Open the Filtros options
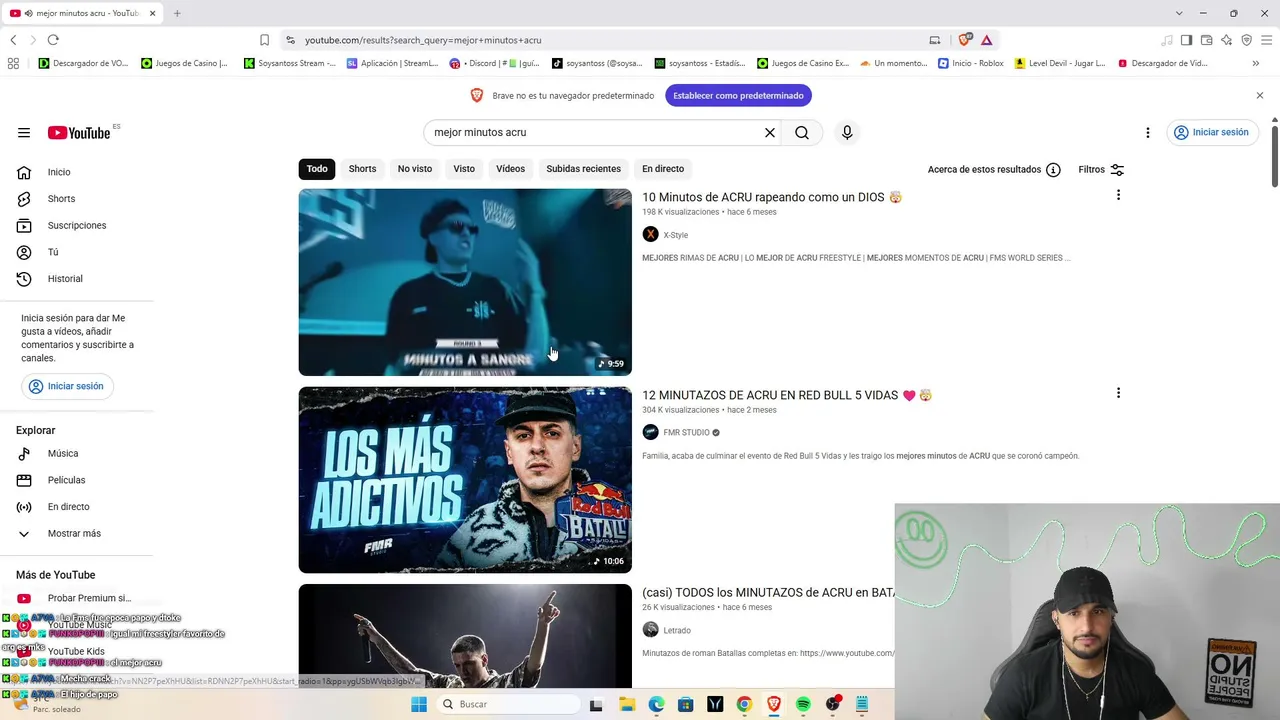This screenshot has height=720, width=1280. click(1101, 170)
